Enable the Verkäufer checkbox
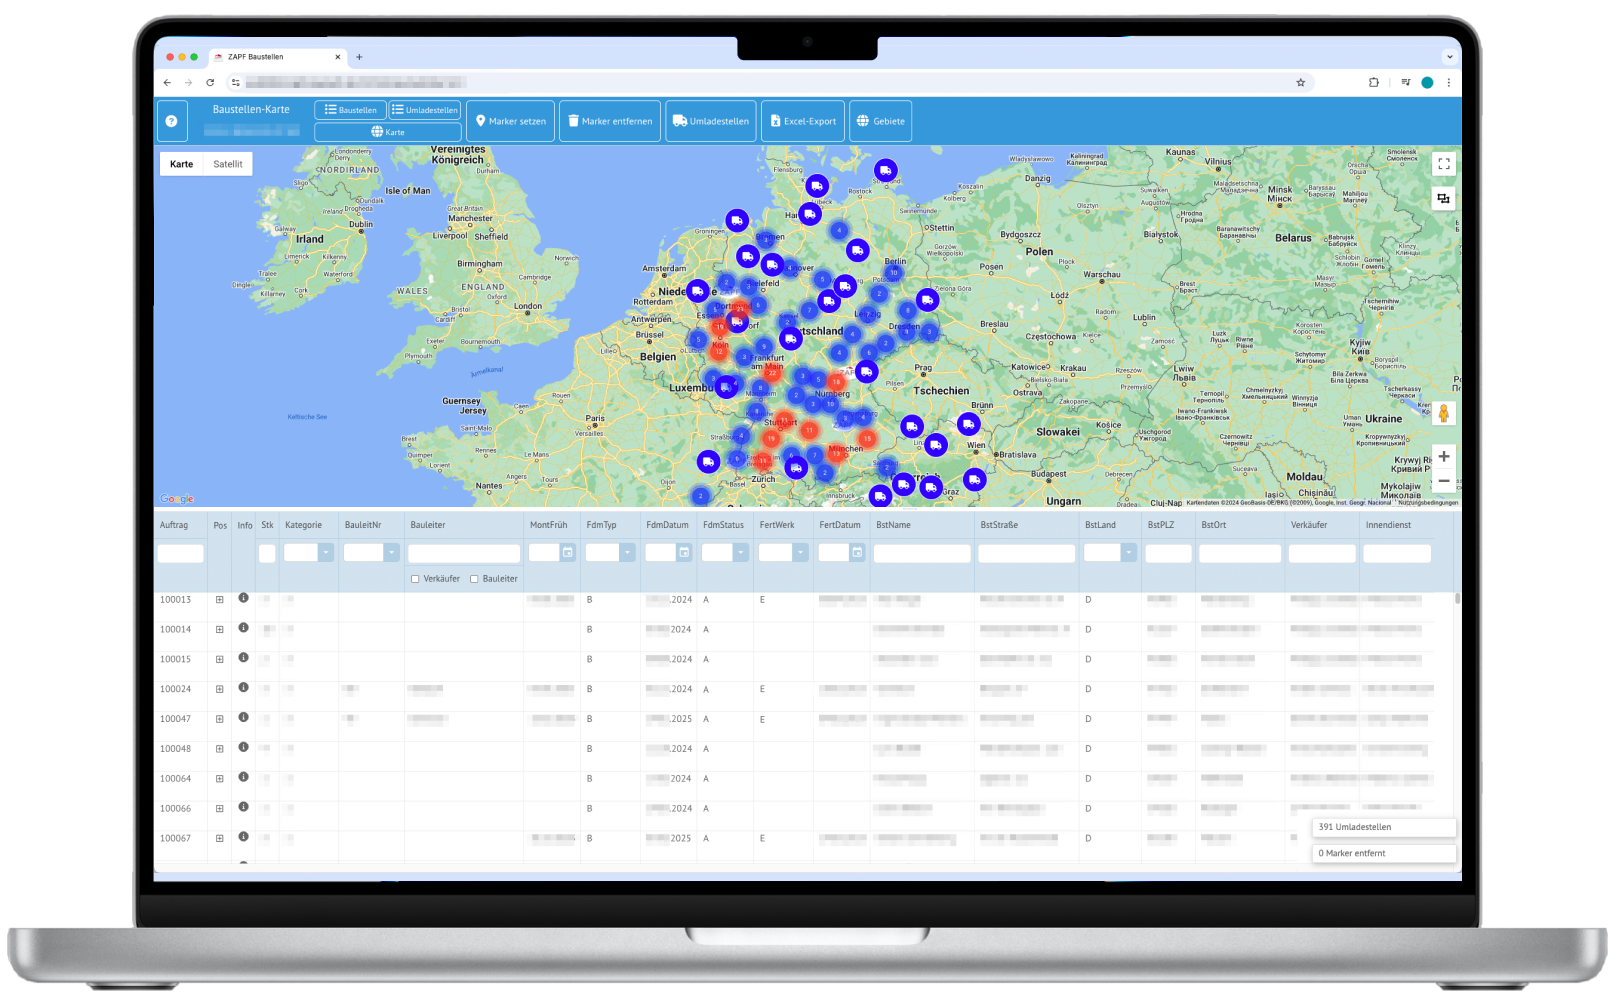The image size is (1618, 1007). point(415,579)
